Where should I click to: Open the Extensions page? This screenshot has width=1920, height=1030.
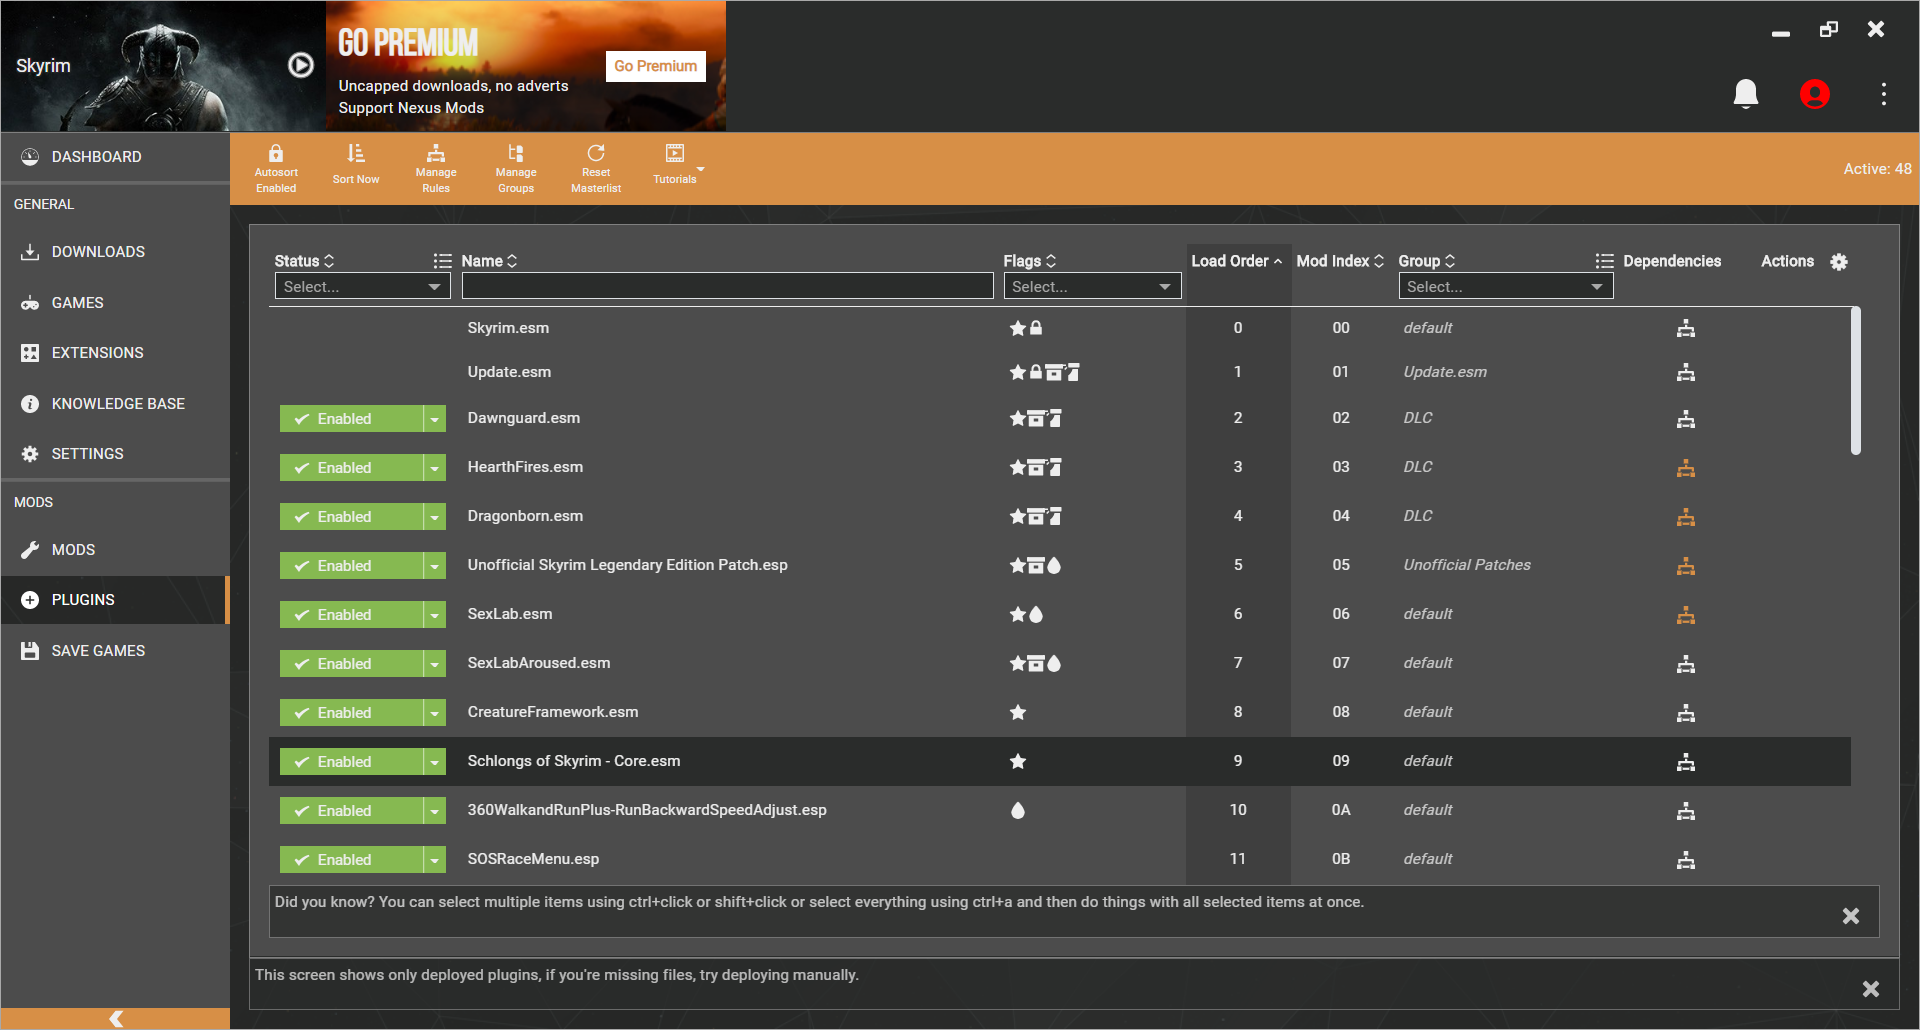(x=115, y=353)
